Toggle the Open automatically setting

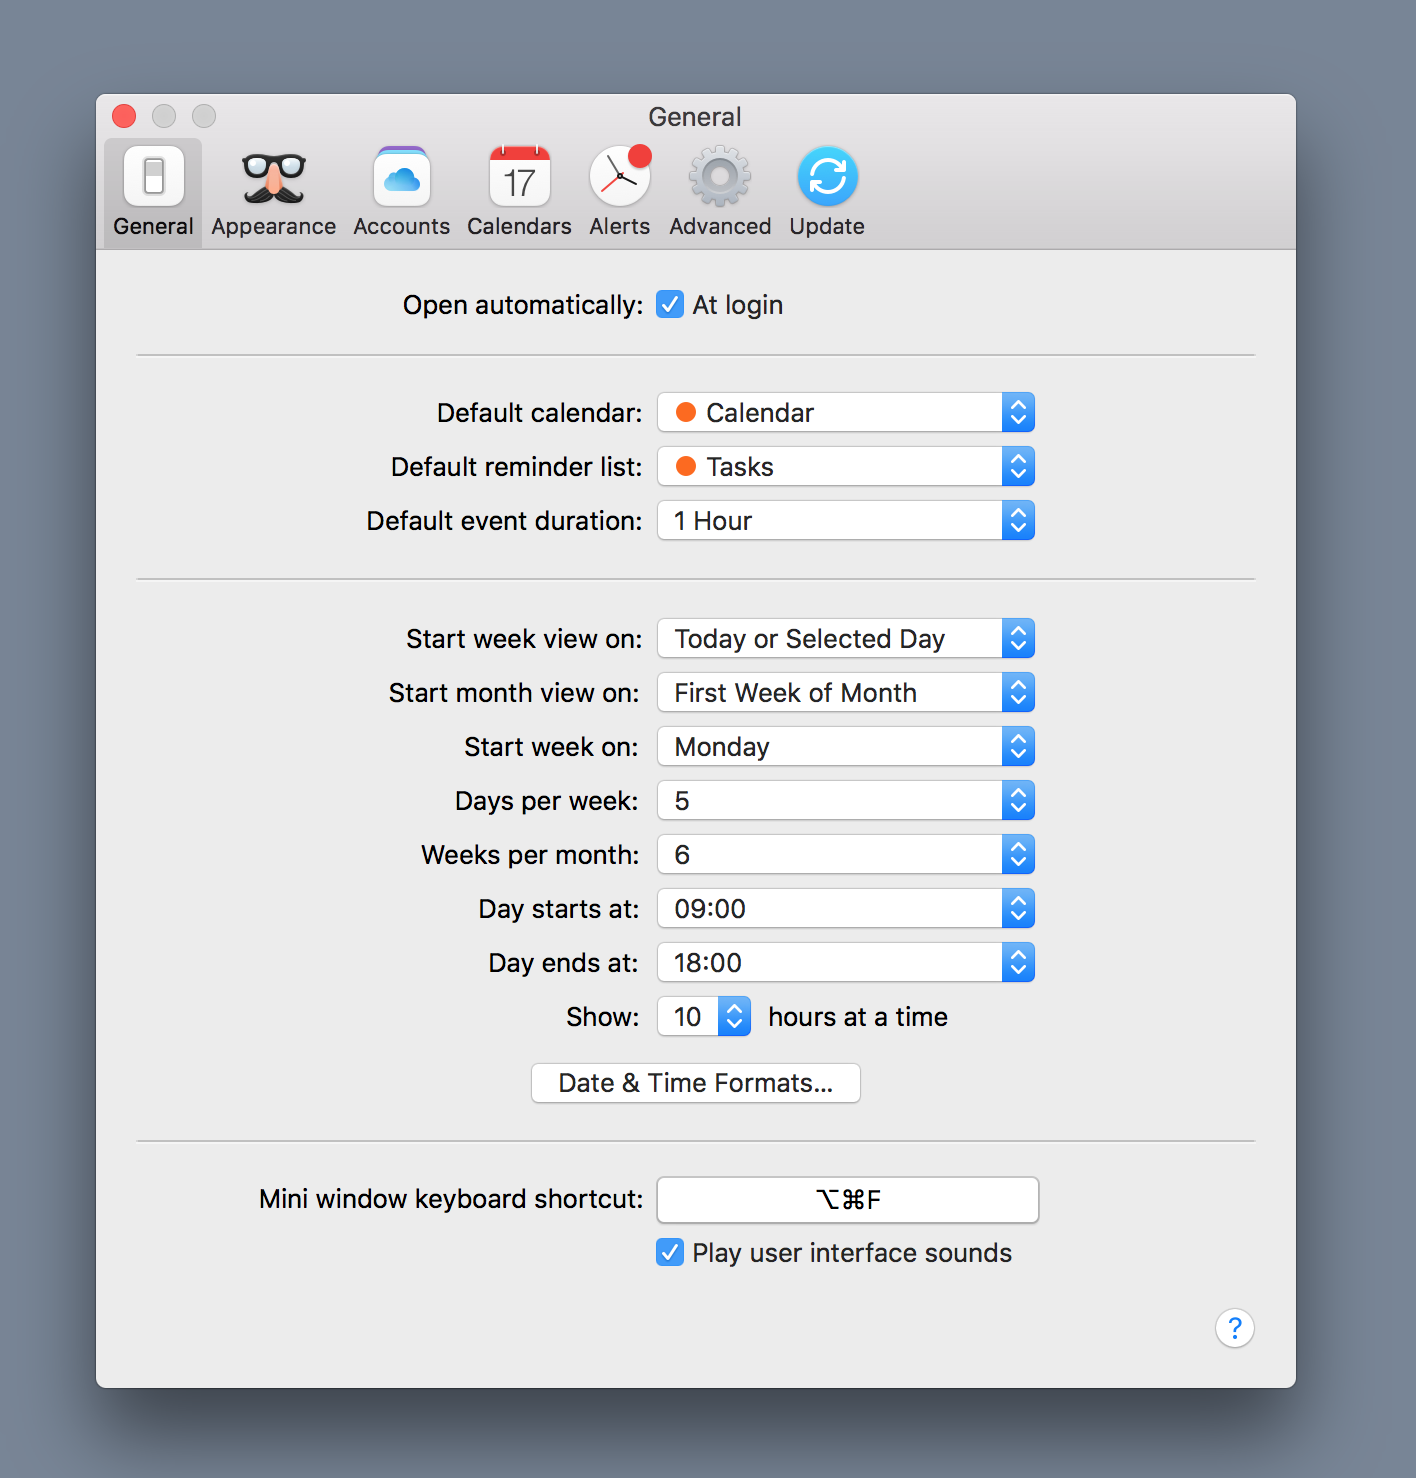[x=669, y=304]
